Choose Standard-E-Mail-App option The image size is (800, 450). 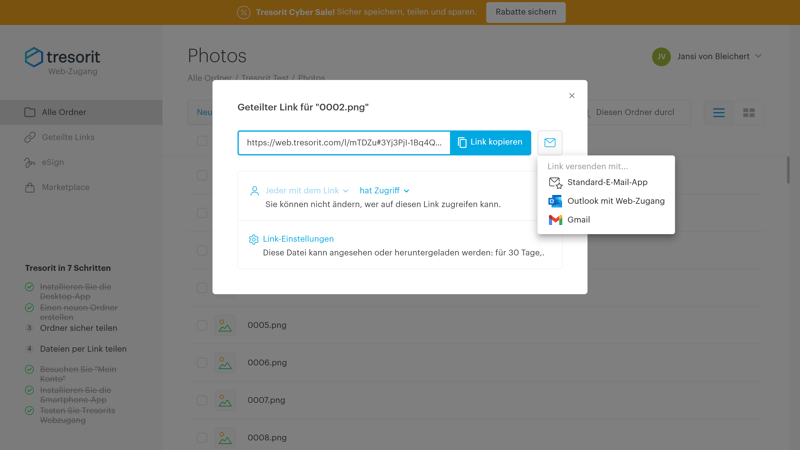(x=606, y=182)
